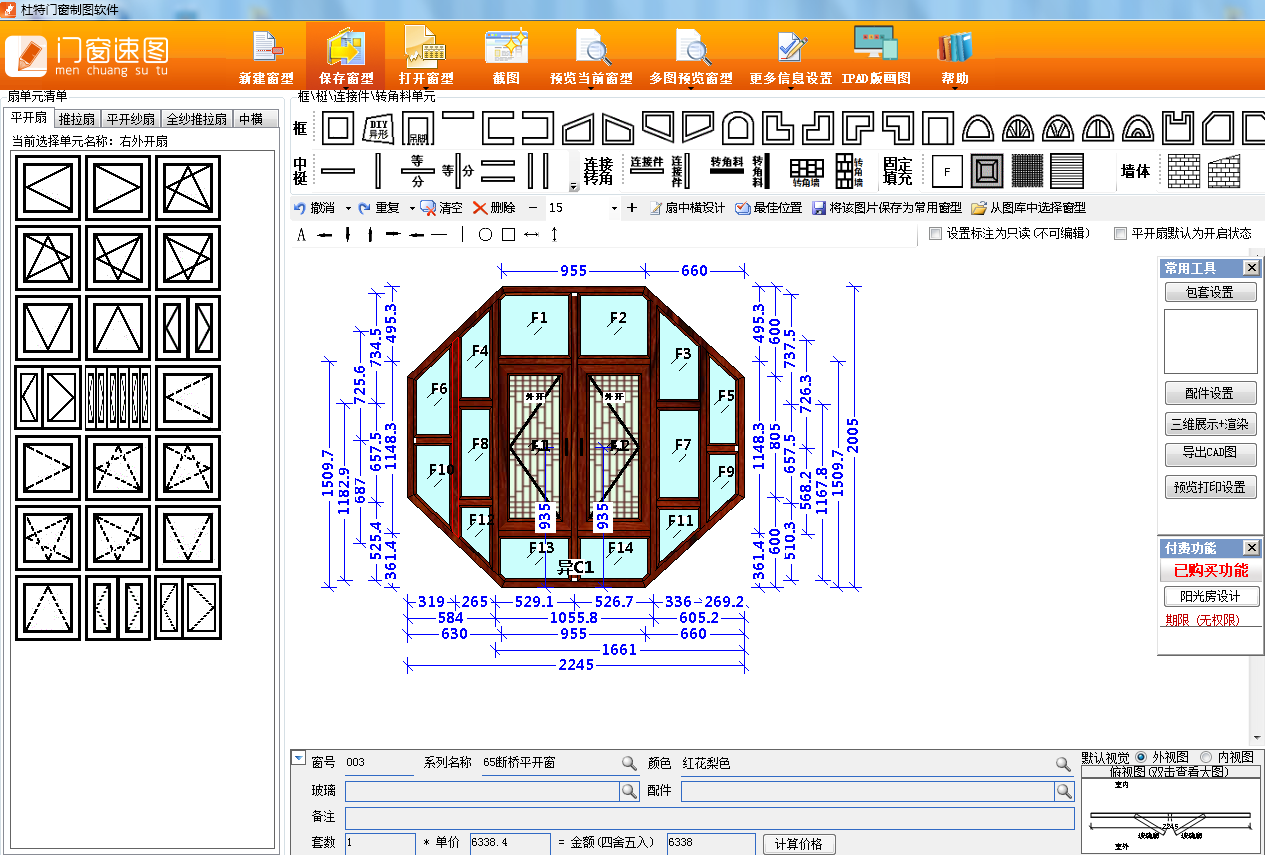Select the horizontal dimension arrow tool
This screenshot has width=1265, height=855.
pyautogui.click(x=531, y=234)
